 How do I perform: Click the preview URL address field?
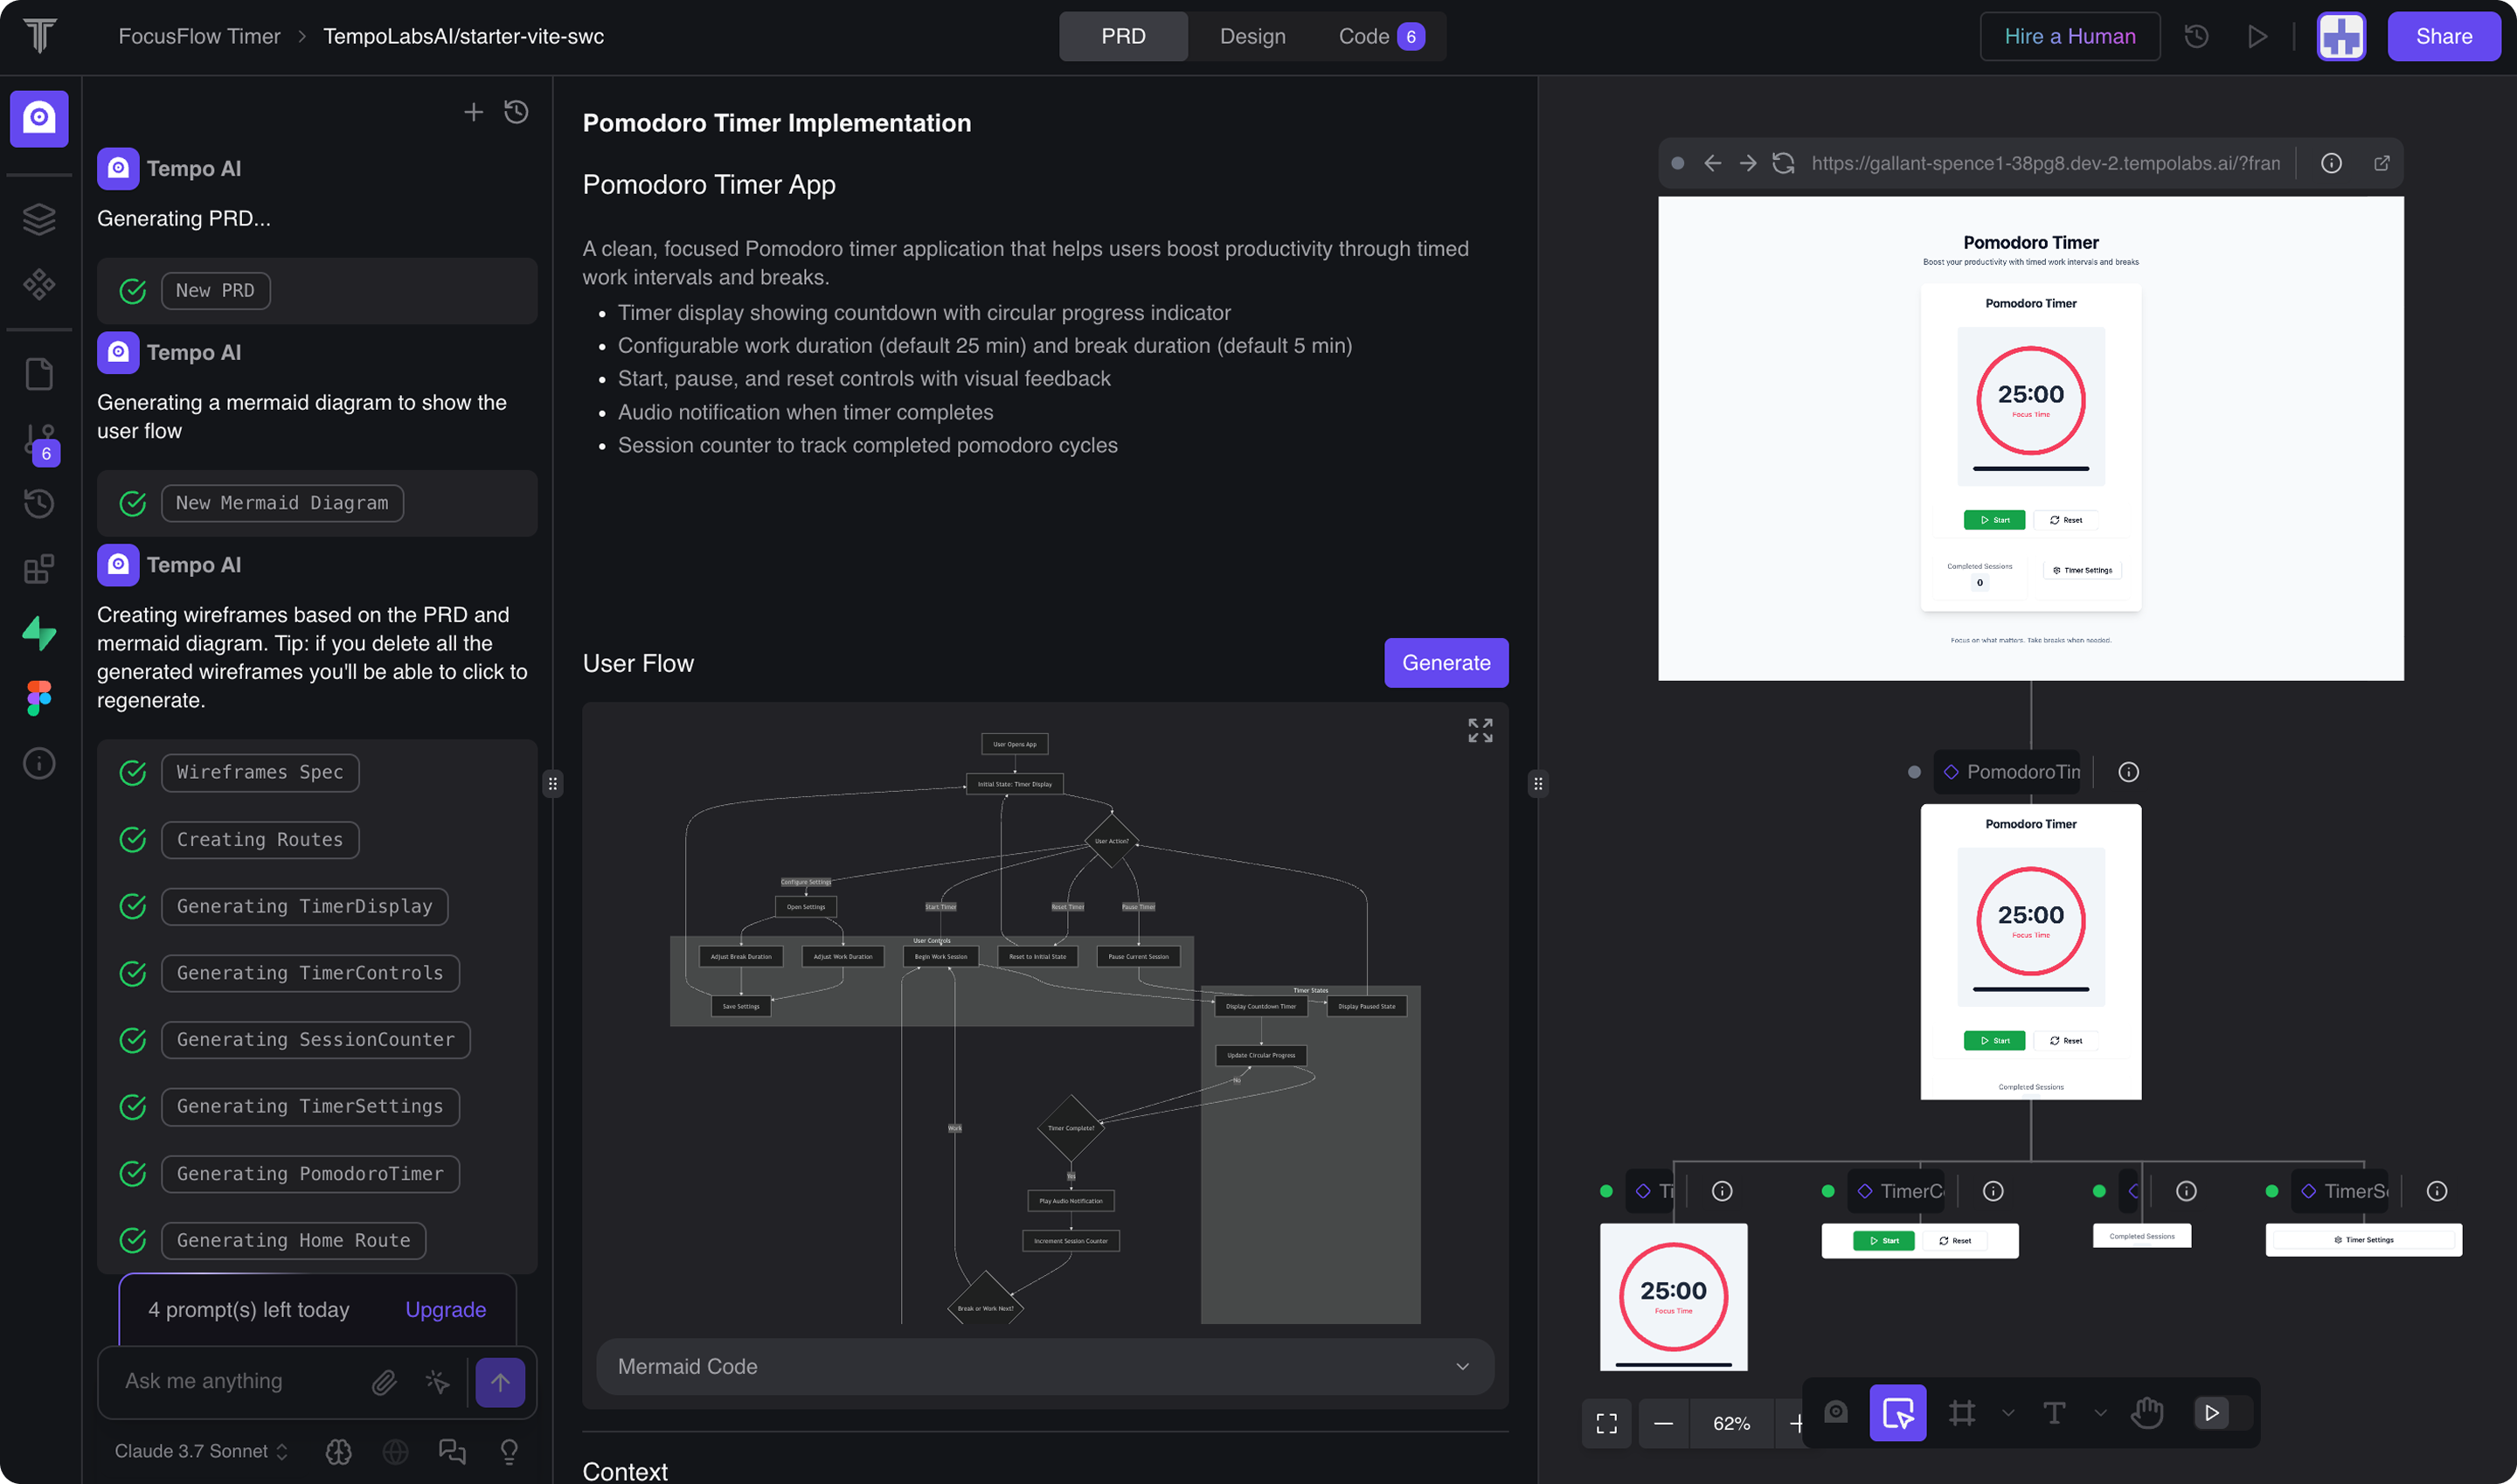point(2046,163)
